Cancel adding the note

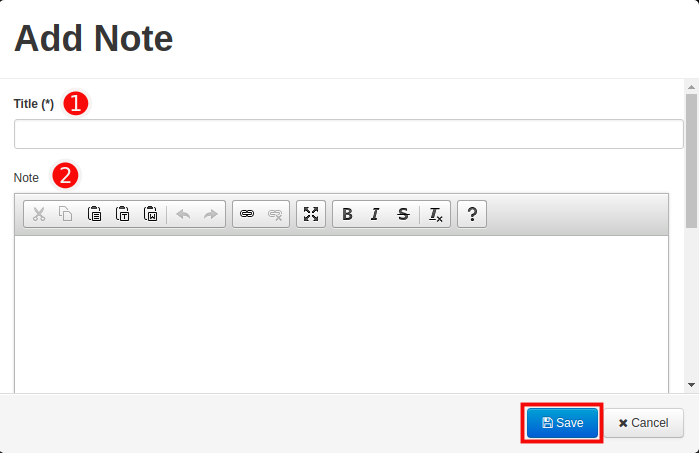644,423
